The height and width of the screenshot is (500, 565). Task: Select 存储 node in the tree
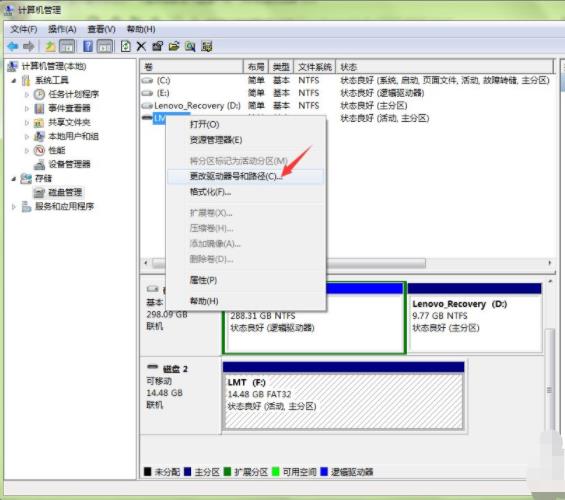pyautogui.click(x=43, y=178)
